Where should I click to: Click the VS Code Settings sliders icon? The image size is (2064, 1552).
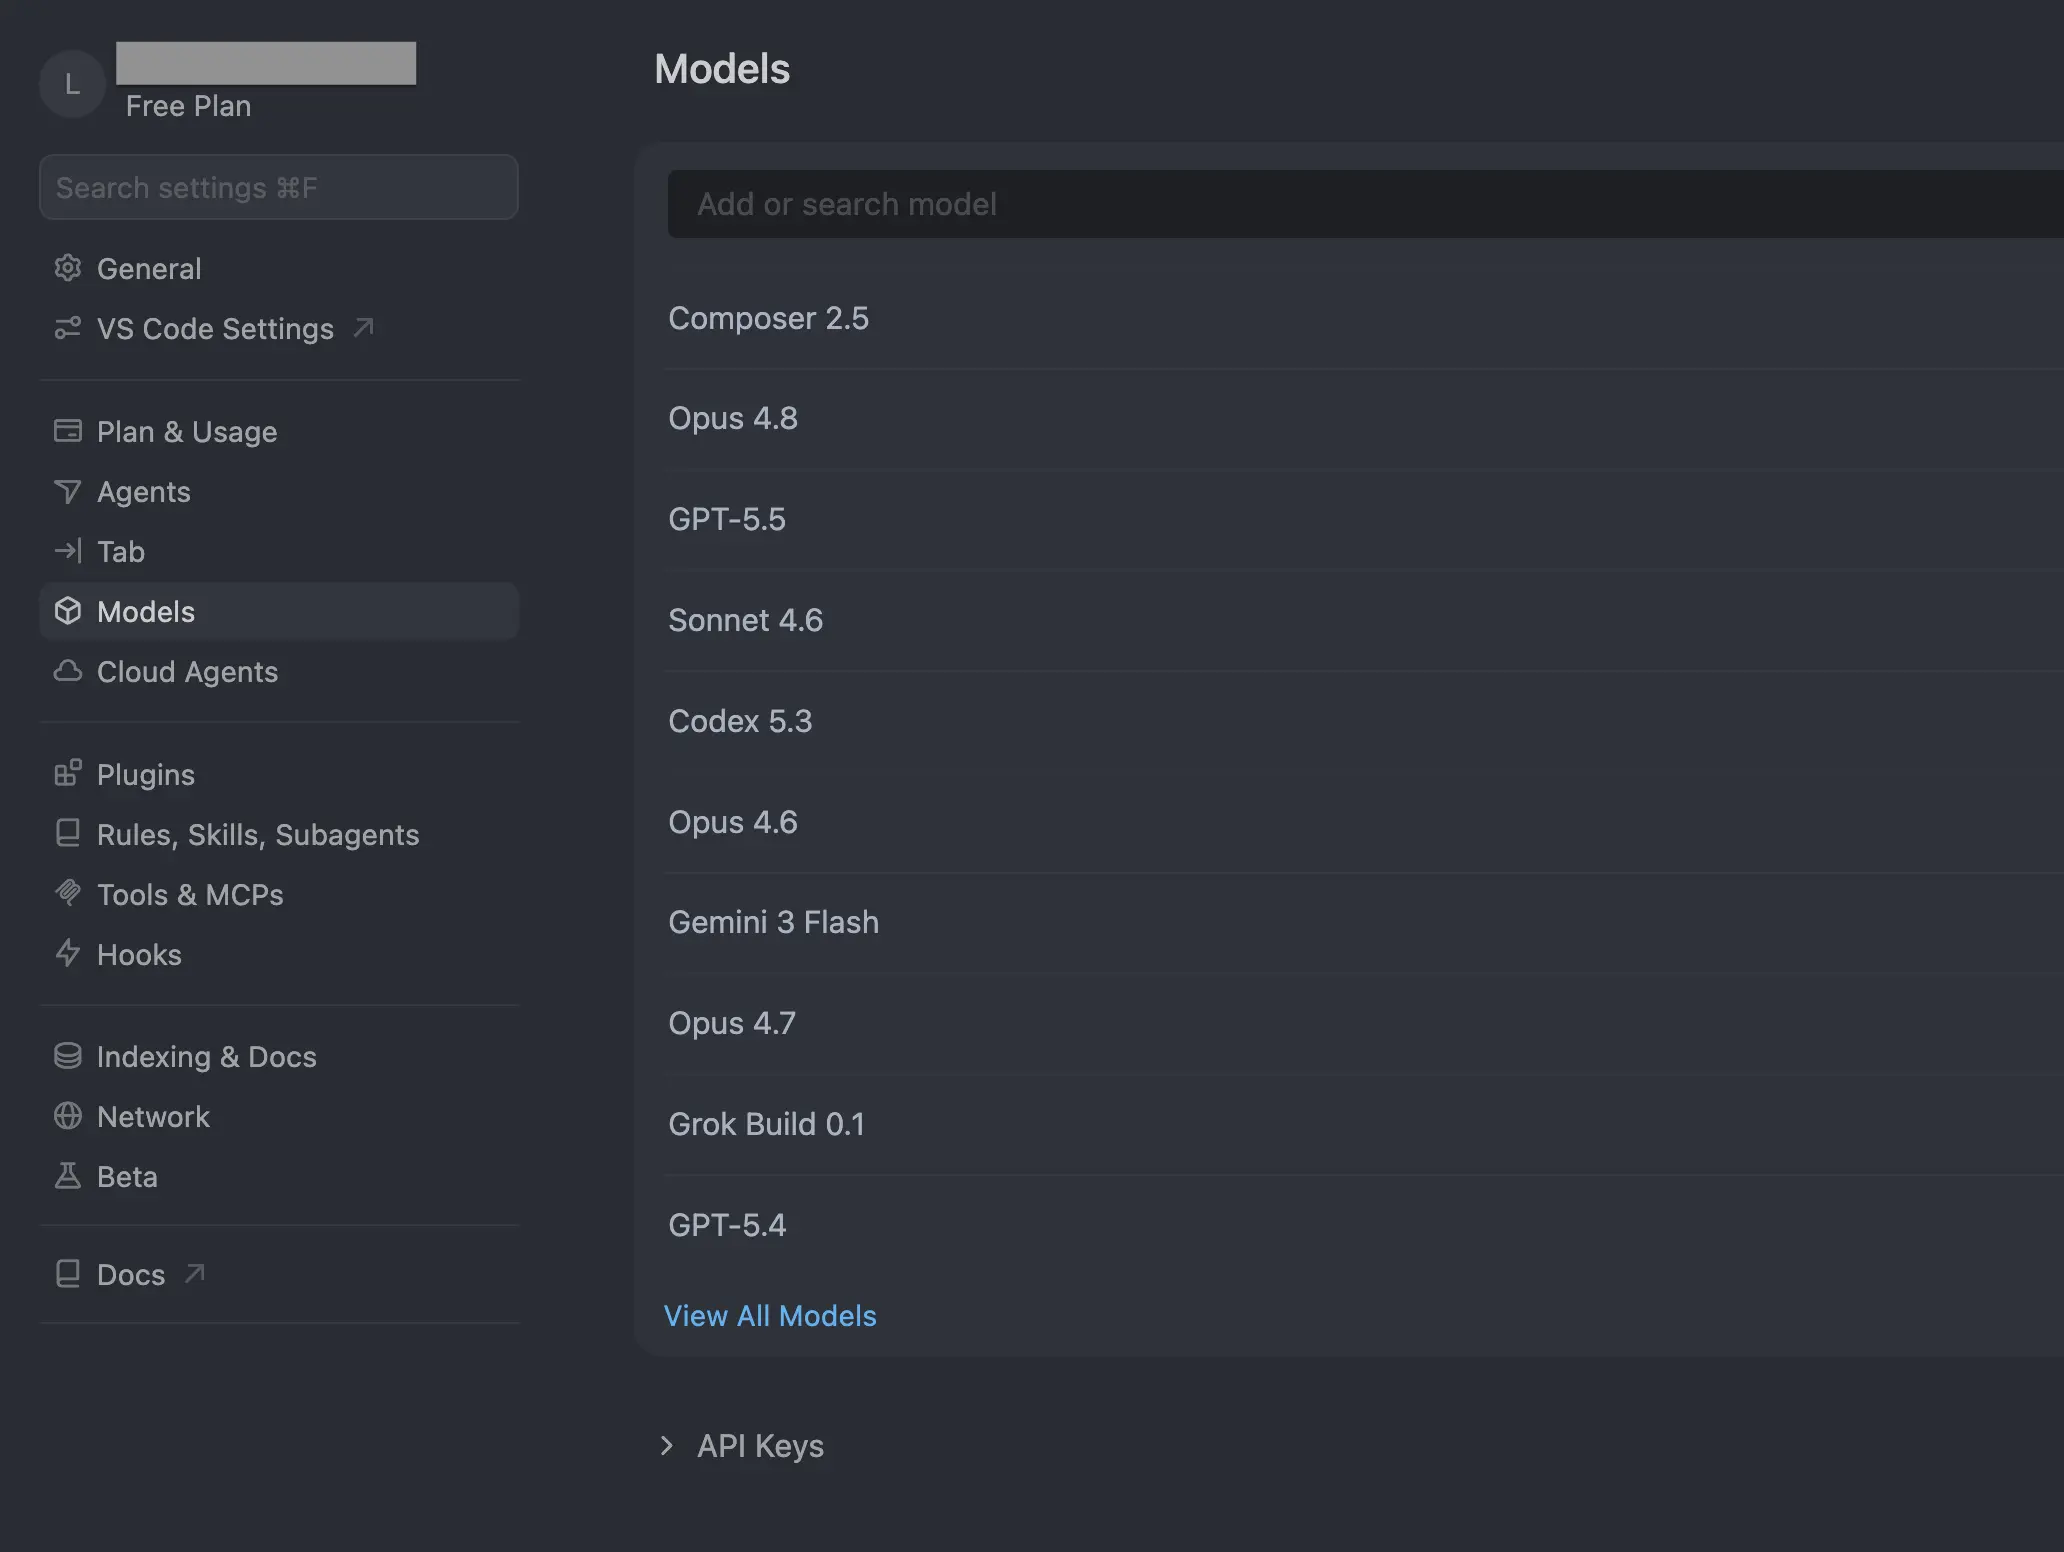[x=67, y=328]
